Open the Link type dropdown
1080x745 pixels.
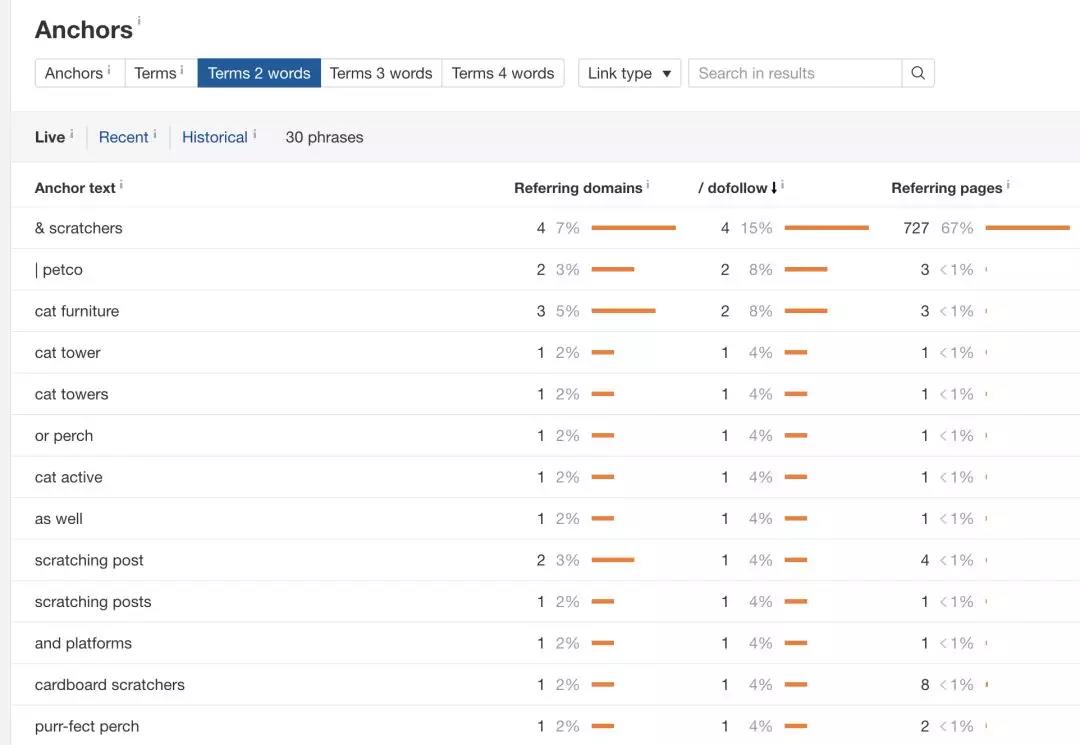pos(629,73)
